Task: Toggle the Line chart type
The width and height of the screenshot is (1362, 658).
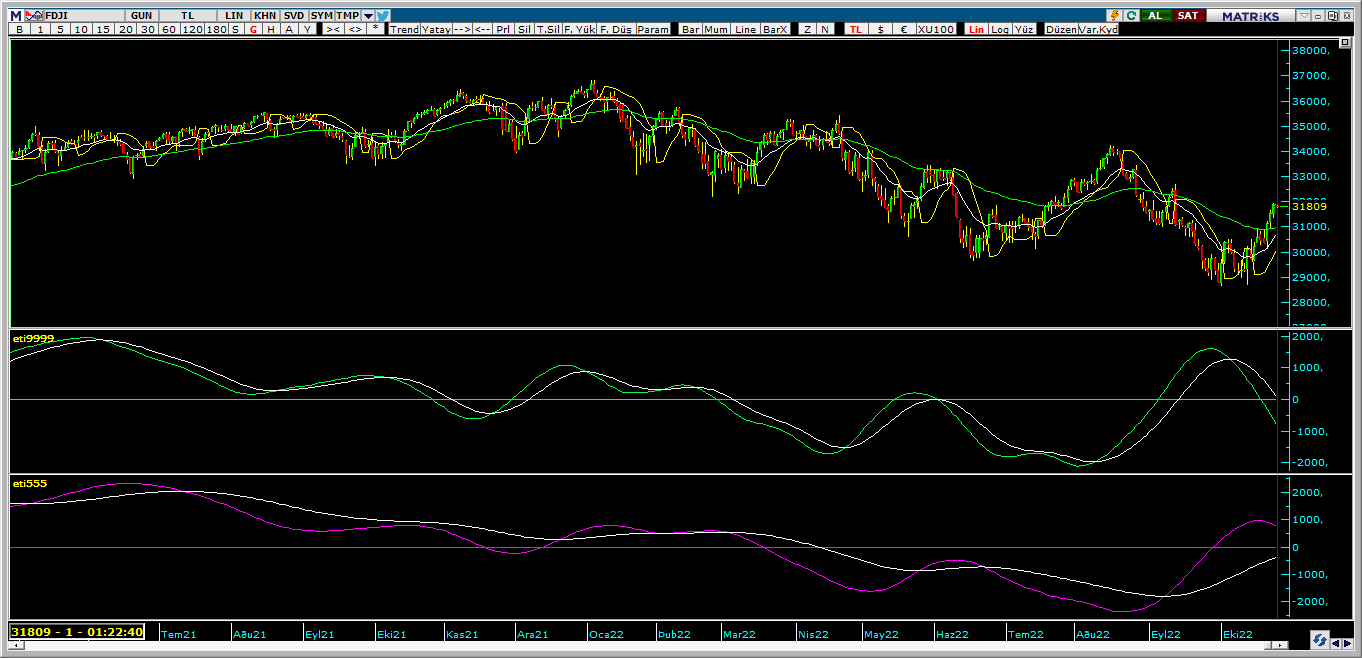Action: [745, 30]
